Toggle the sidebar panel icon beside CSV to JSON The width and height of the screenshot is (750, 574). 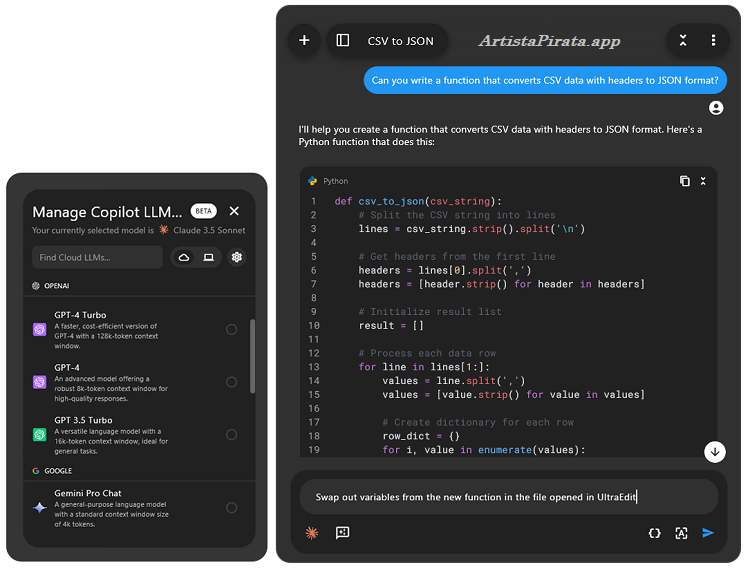pos(343,41)
